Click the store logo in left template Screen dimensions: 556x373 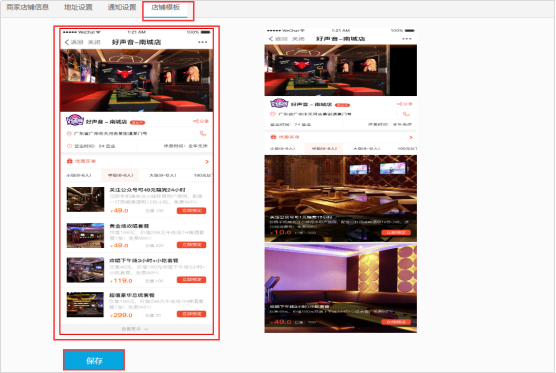point(75,120)
